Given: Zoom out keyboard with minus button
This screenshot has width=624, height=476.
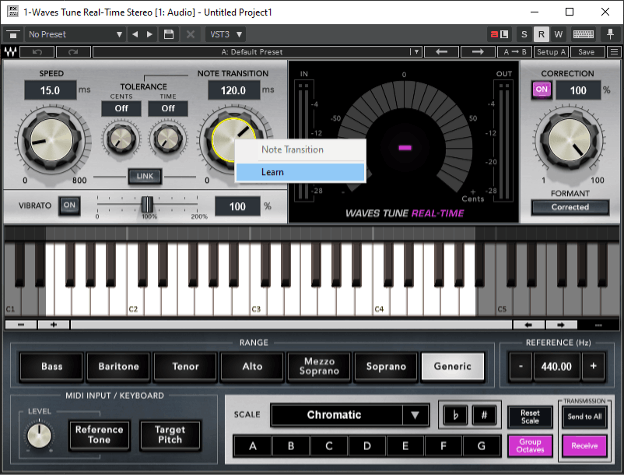Looking at the screenshot, I should click(21, 325).
